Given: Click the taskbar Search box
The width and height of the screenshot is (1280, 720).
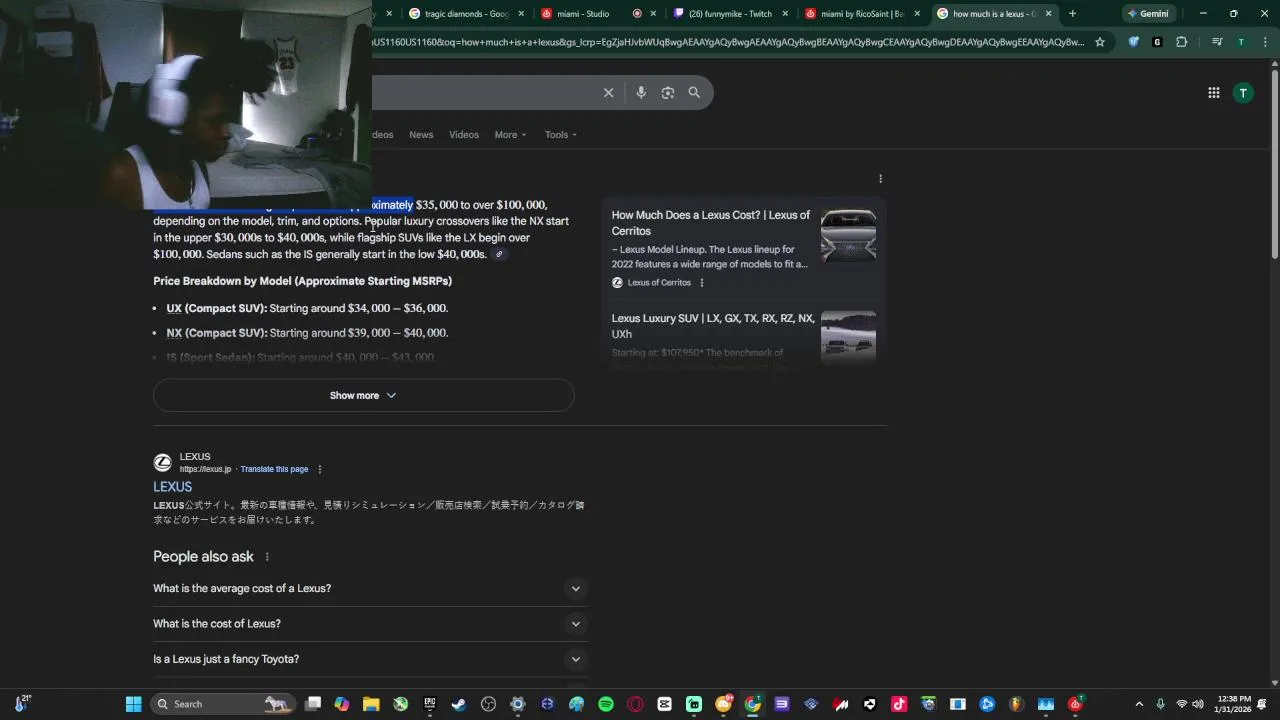Looking at the screenshot, I should (x=222, y=704).
